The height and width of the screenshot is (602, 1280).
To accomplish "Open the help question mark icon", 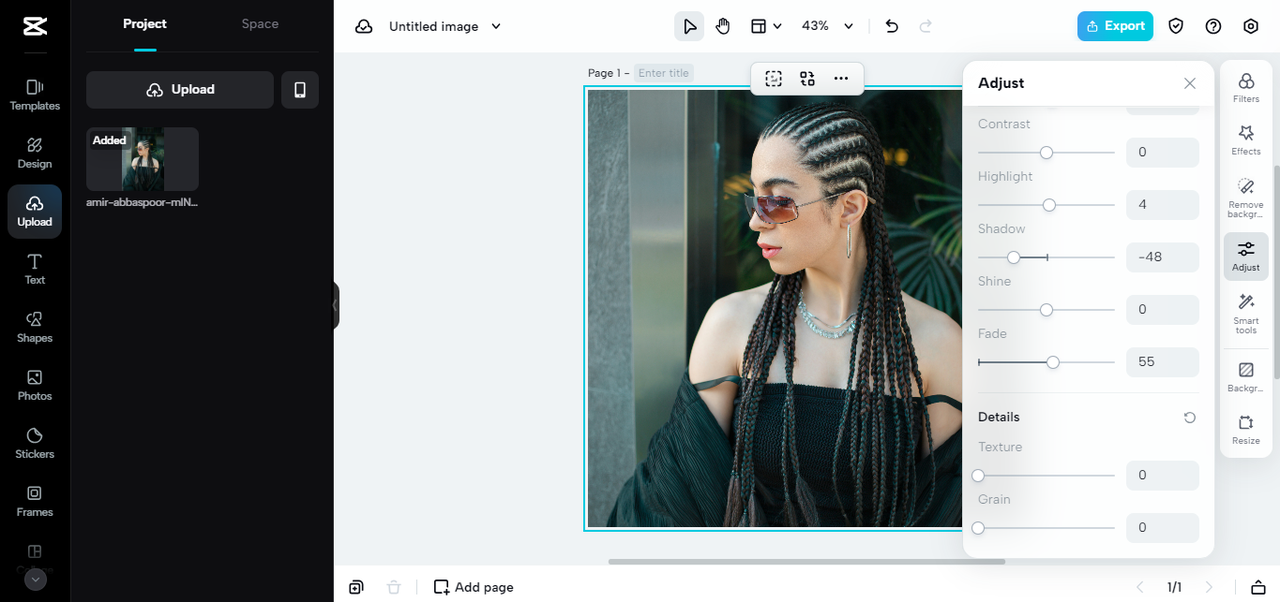I will (x=1213, y=27).
